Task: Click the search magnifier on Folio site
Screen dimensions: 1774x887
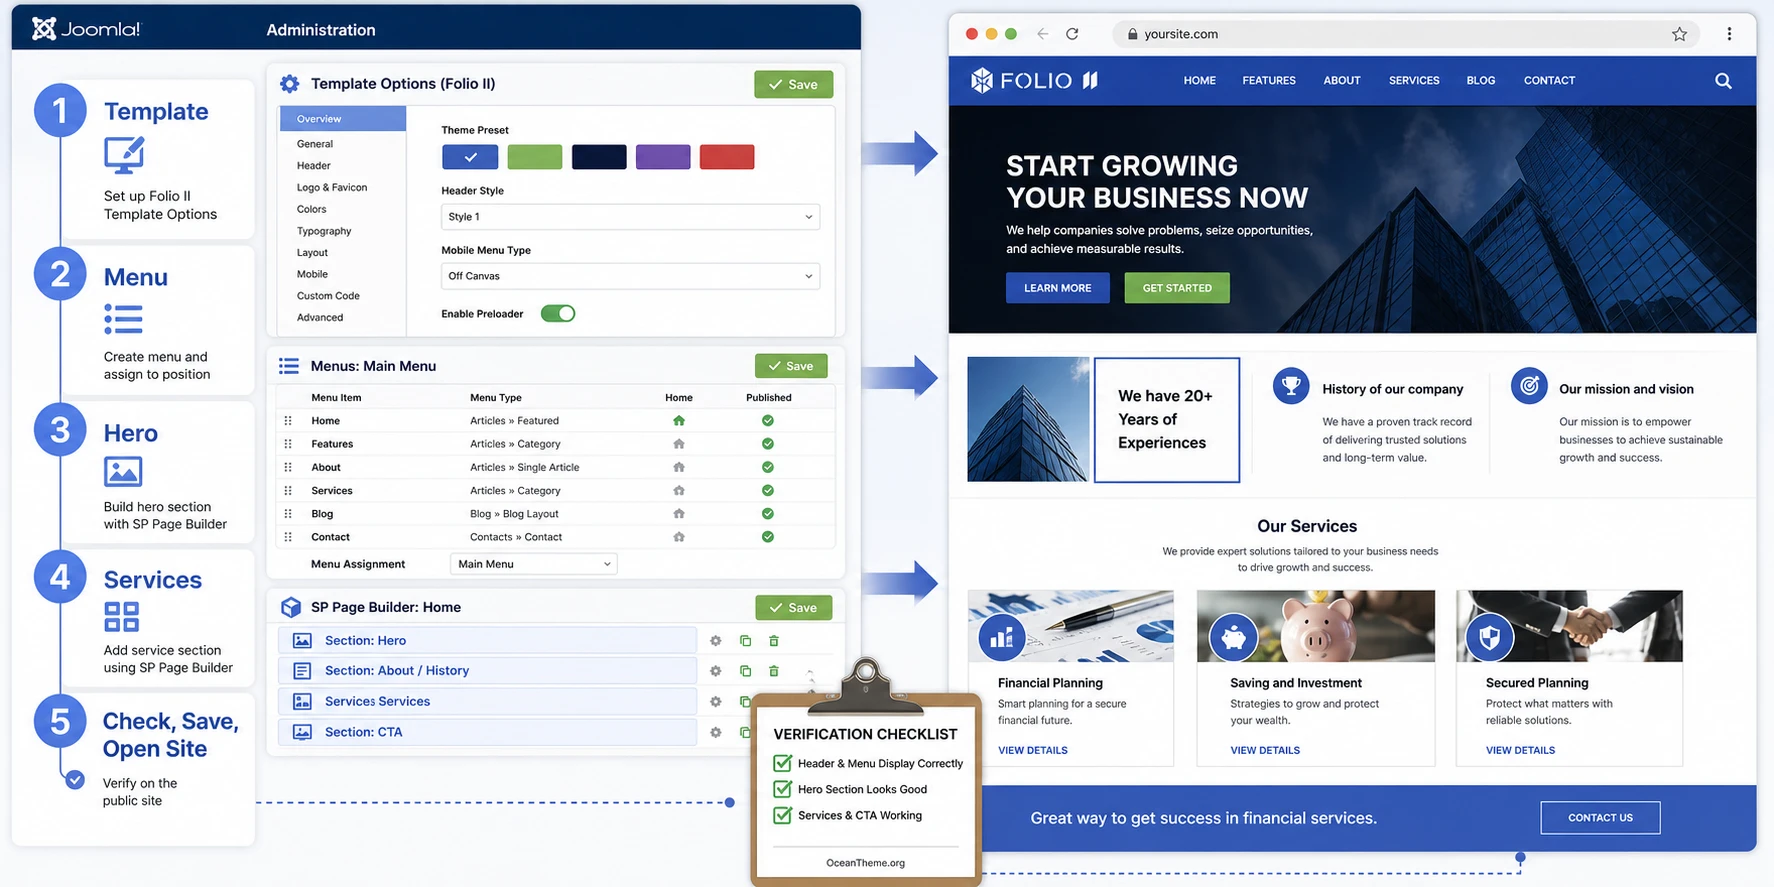Action: [1723, 81]
